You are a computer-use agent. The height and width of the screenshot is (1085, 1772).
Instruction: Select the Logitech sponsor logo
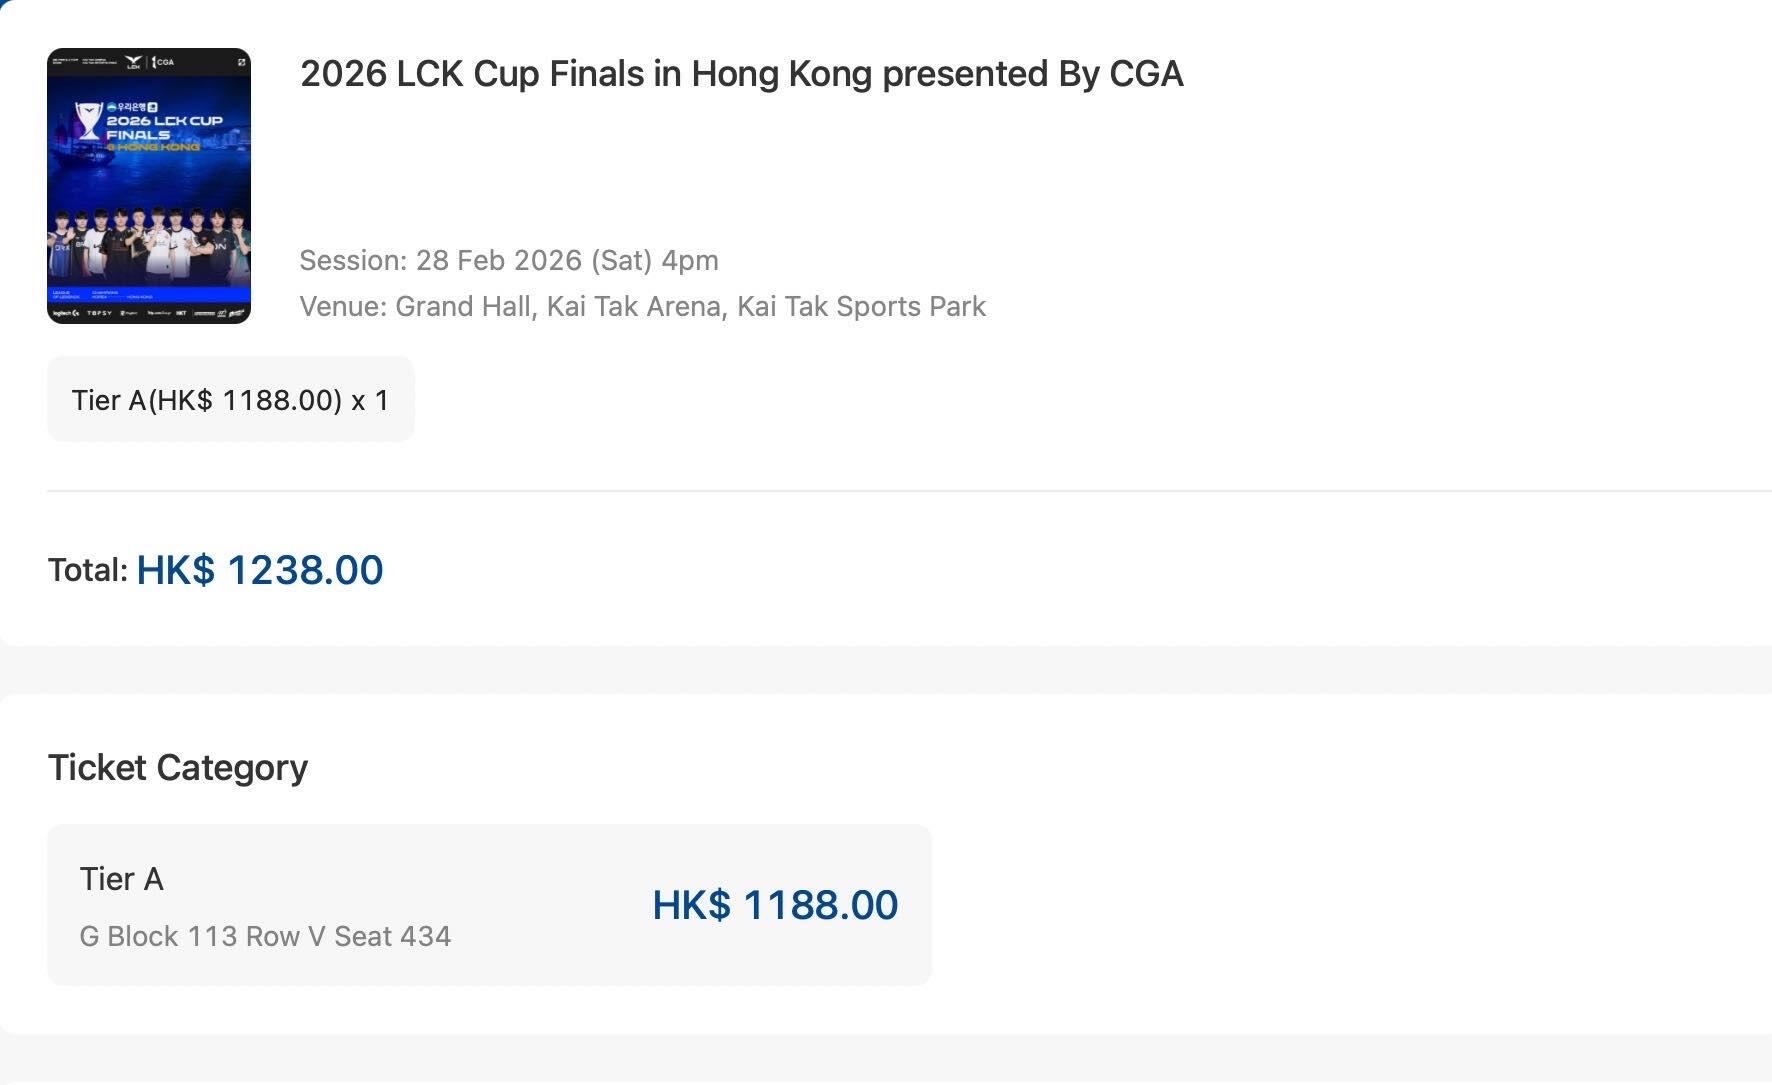coord(65,312)
